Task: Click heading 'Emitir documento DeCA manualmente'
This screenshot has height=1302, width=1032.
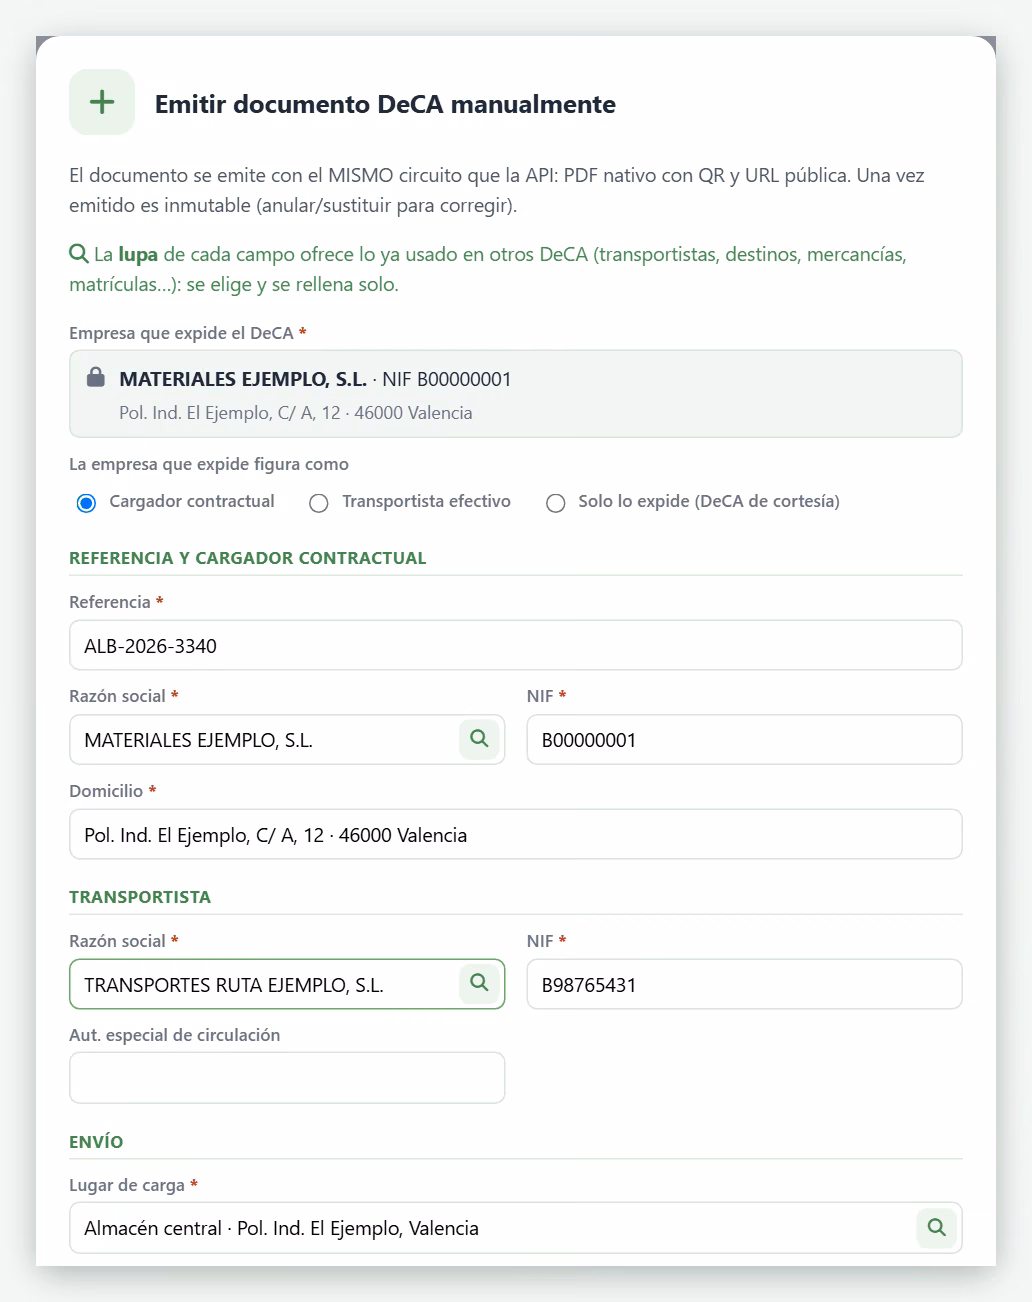Action: pyautogui.click(x=385, y=104)
